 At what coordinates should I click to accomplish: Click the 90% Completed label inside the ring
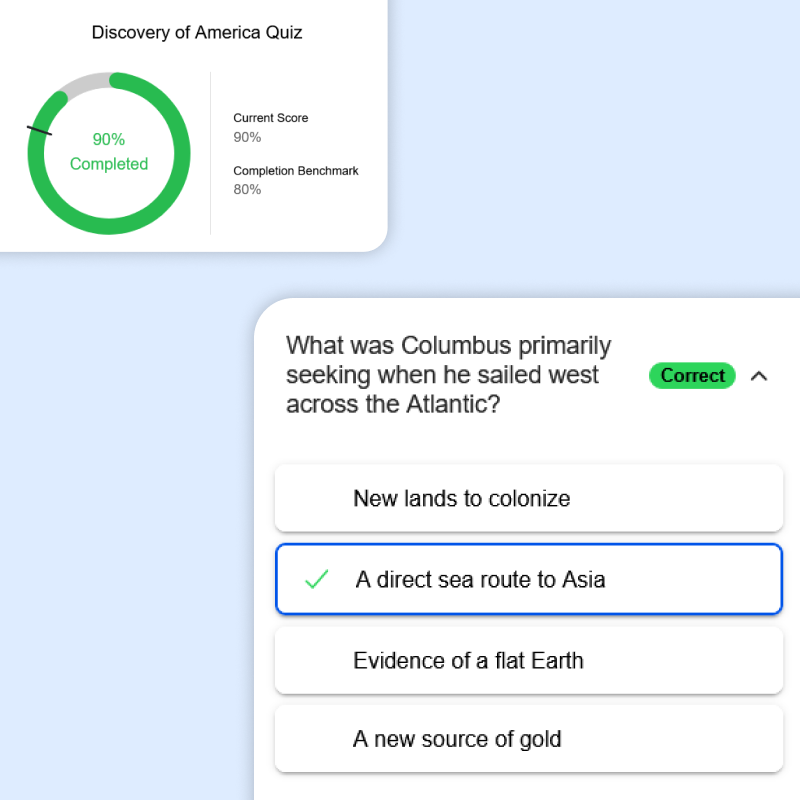click(108, 152)
